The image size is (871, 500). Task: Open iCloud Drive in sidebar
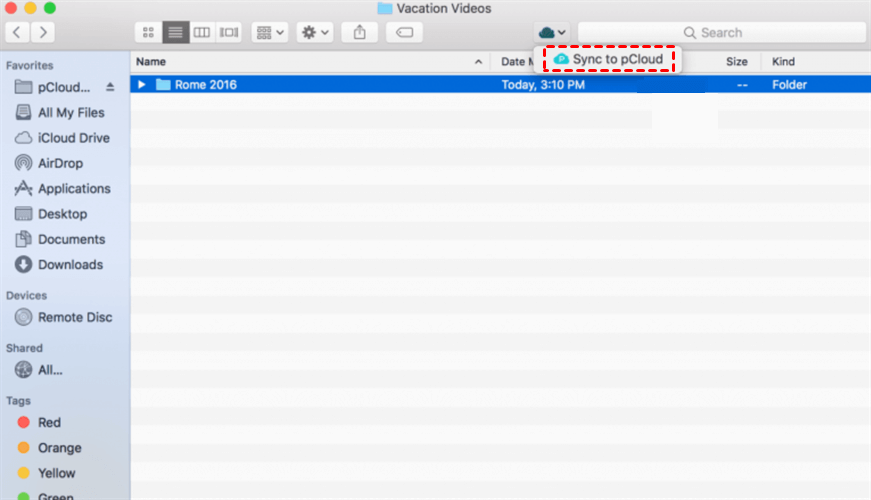coord(62,138)
